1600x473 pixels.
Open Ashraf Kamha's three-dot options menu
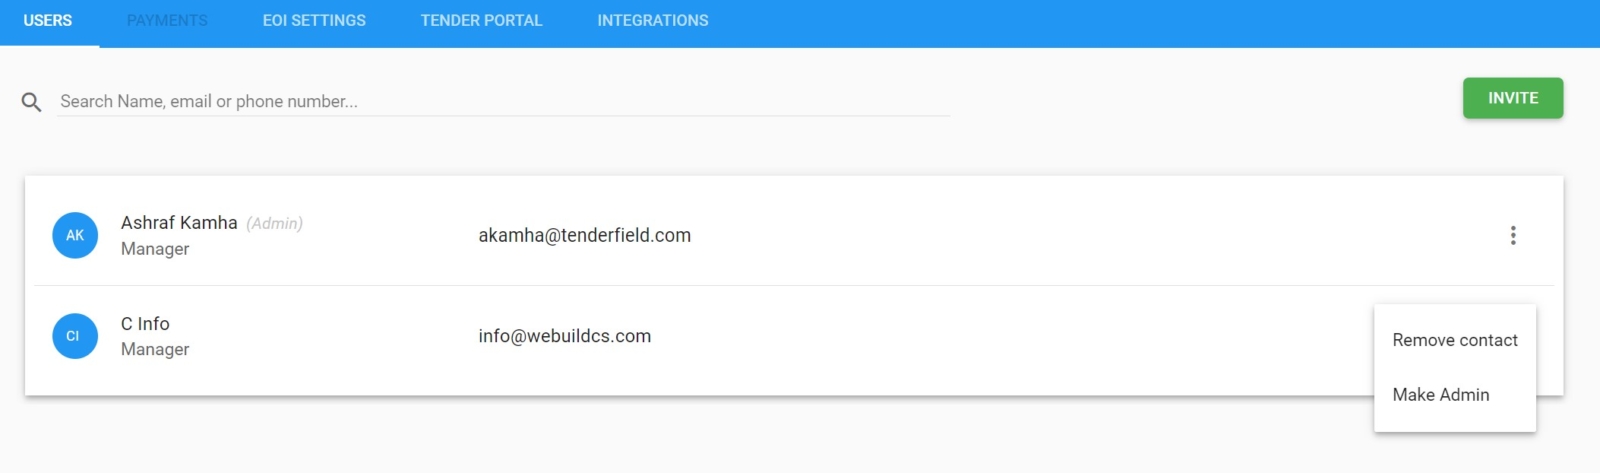pyautogui.click(x=1513, y=235)
